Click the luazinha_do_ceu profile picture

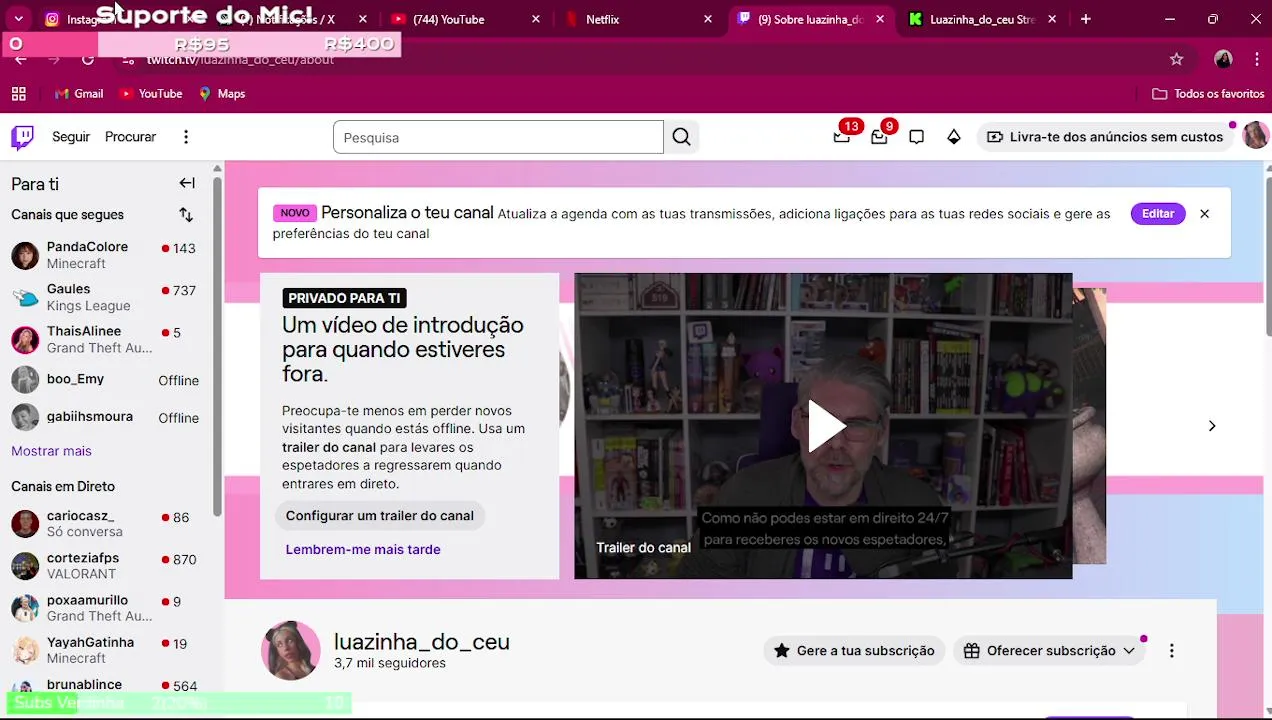coord(290,650)
